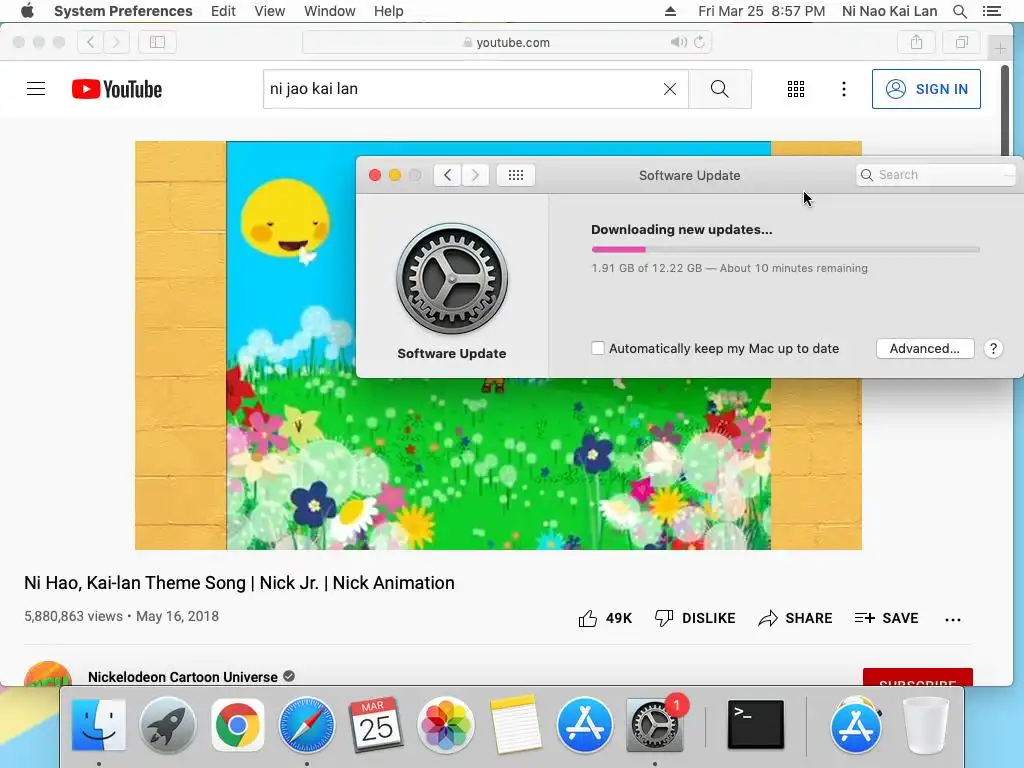Screen dimensions: 1024x768
Task: Open Notification Center list icon
Action: click(991, 11)
